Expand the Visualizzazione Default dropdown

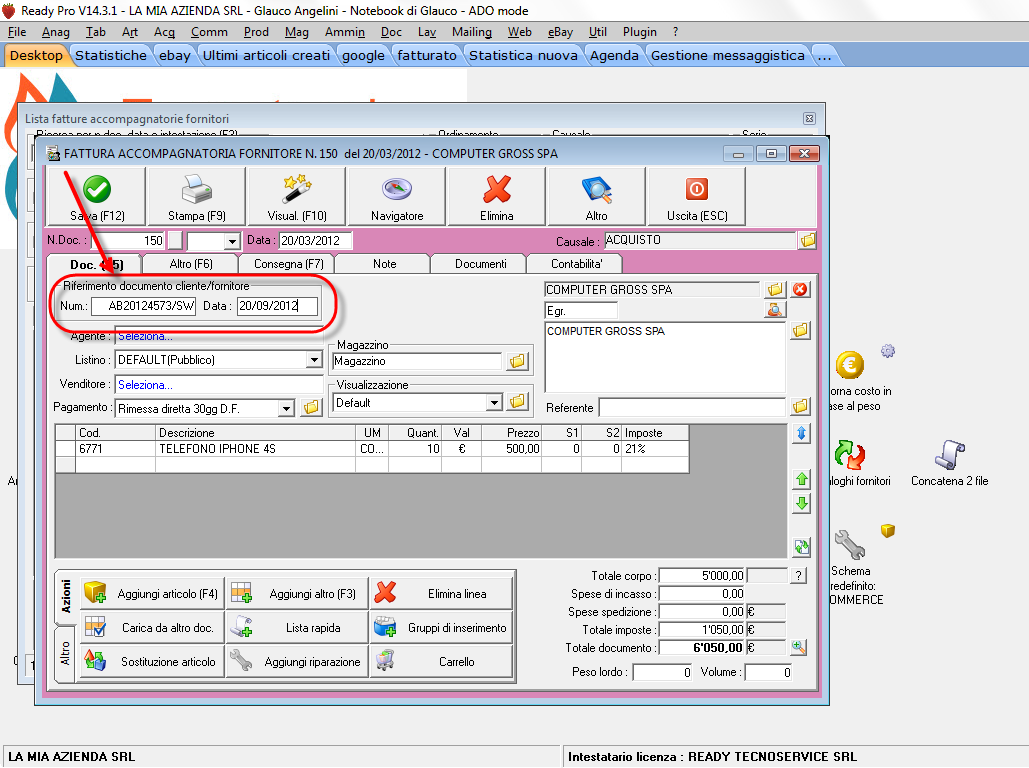493,403
